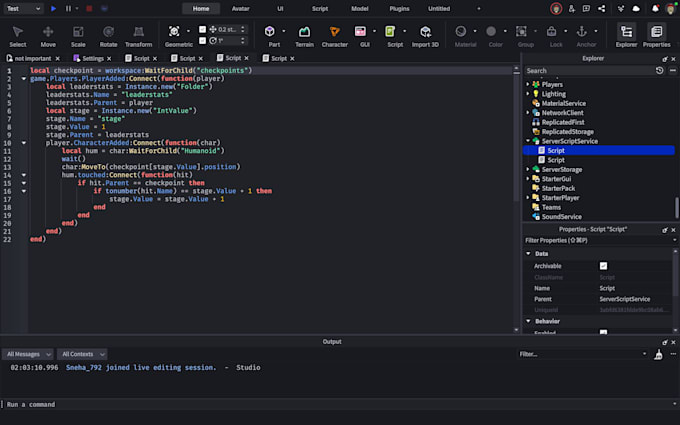Viewport: 680px width, 425px height.
Task: Activate the Transform tool
Action: 138,36
